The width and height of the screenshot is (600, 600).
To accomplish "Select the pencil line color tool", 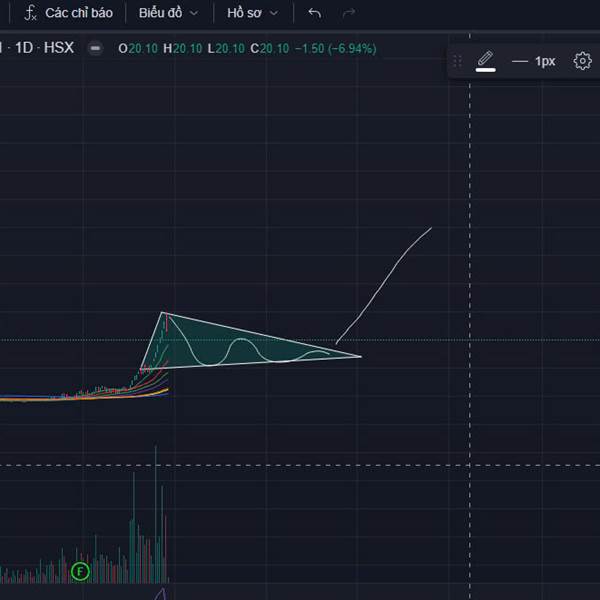I will 485,59.
